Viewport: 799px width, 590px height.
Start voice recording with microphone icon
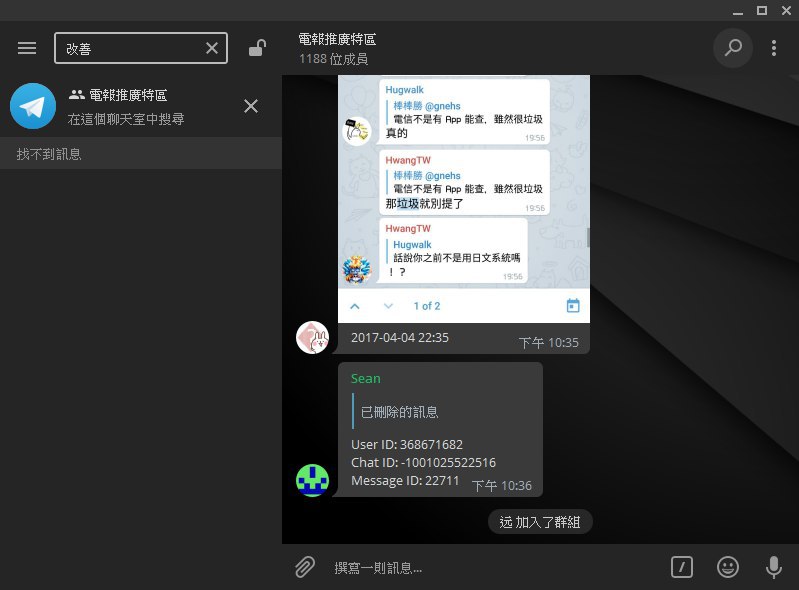tap(773, 567)
